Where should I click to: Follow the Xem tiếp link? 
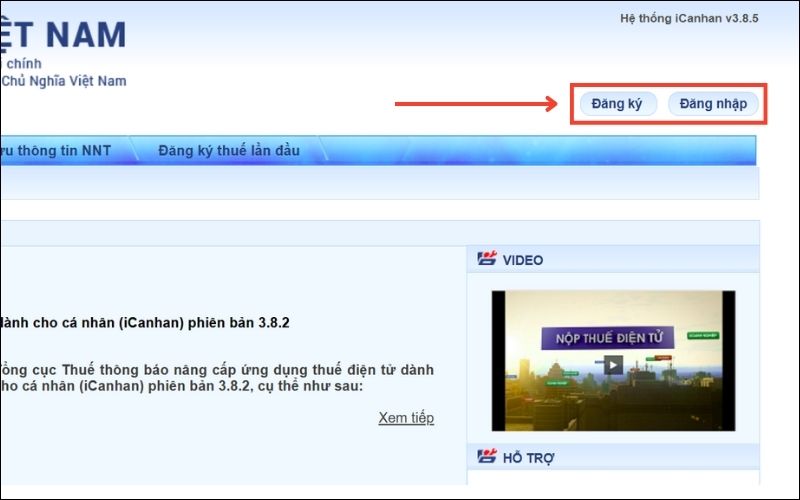406,418
